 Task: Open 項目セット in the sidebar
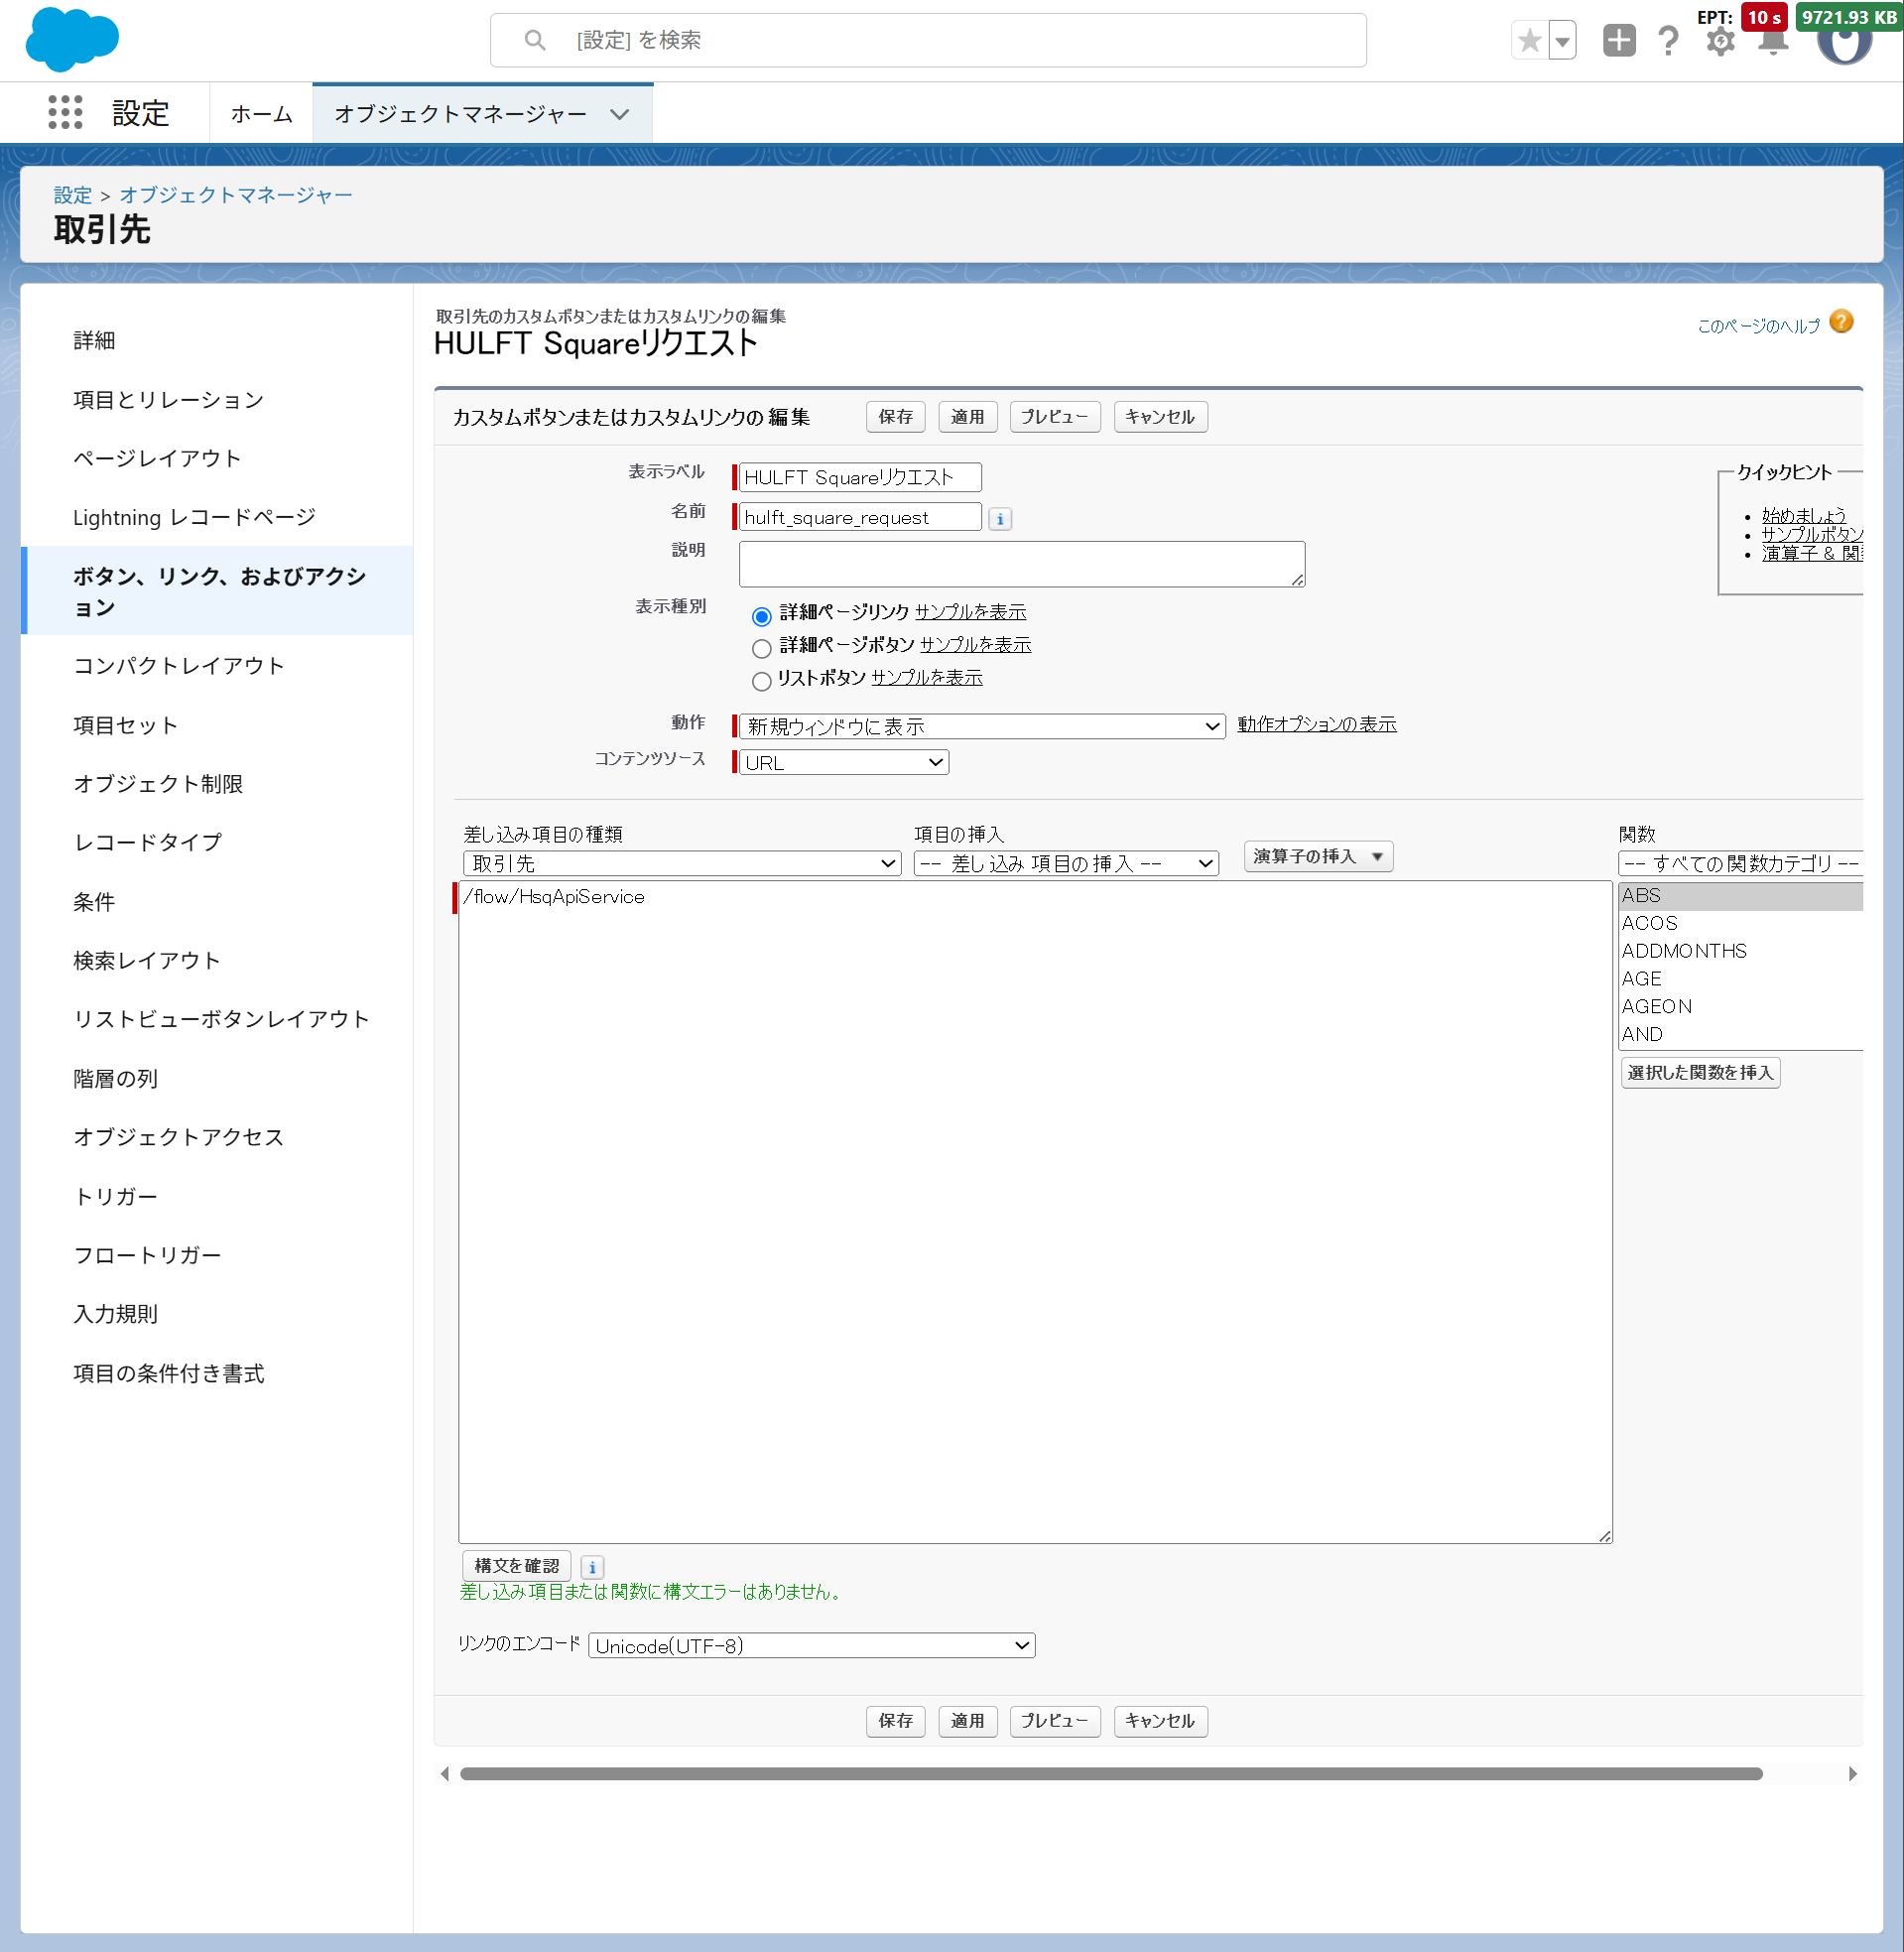pyautogui.click(x=125, y=725)
